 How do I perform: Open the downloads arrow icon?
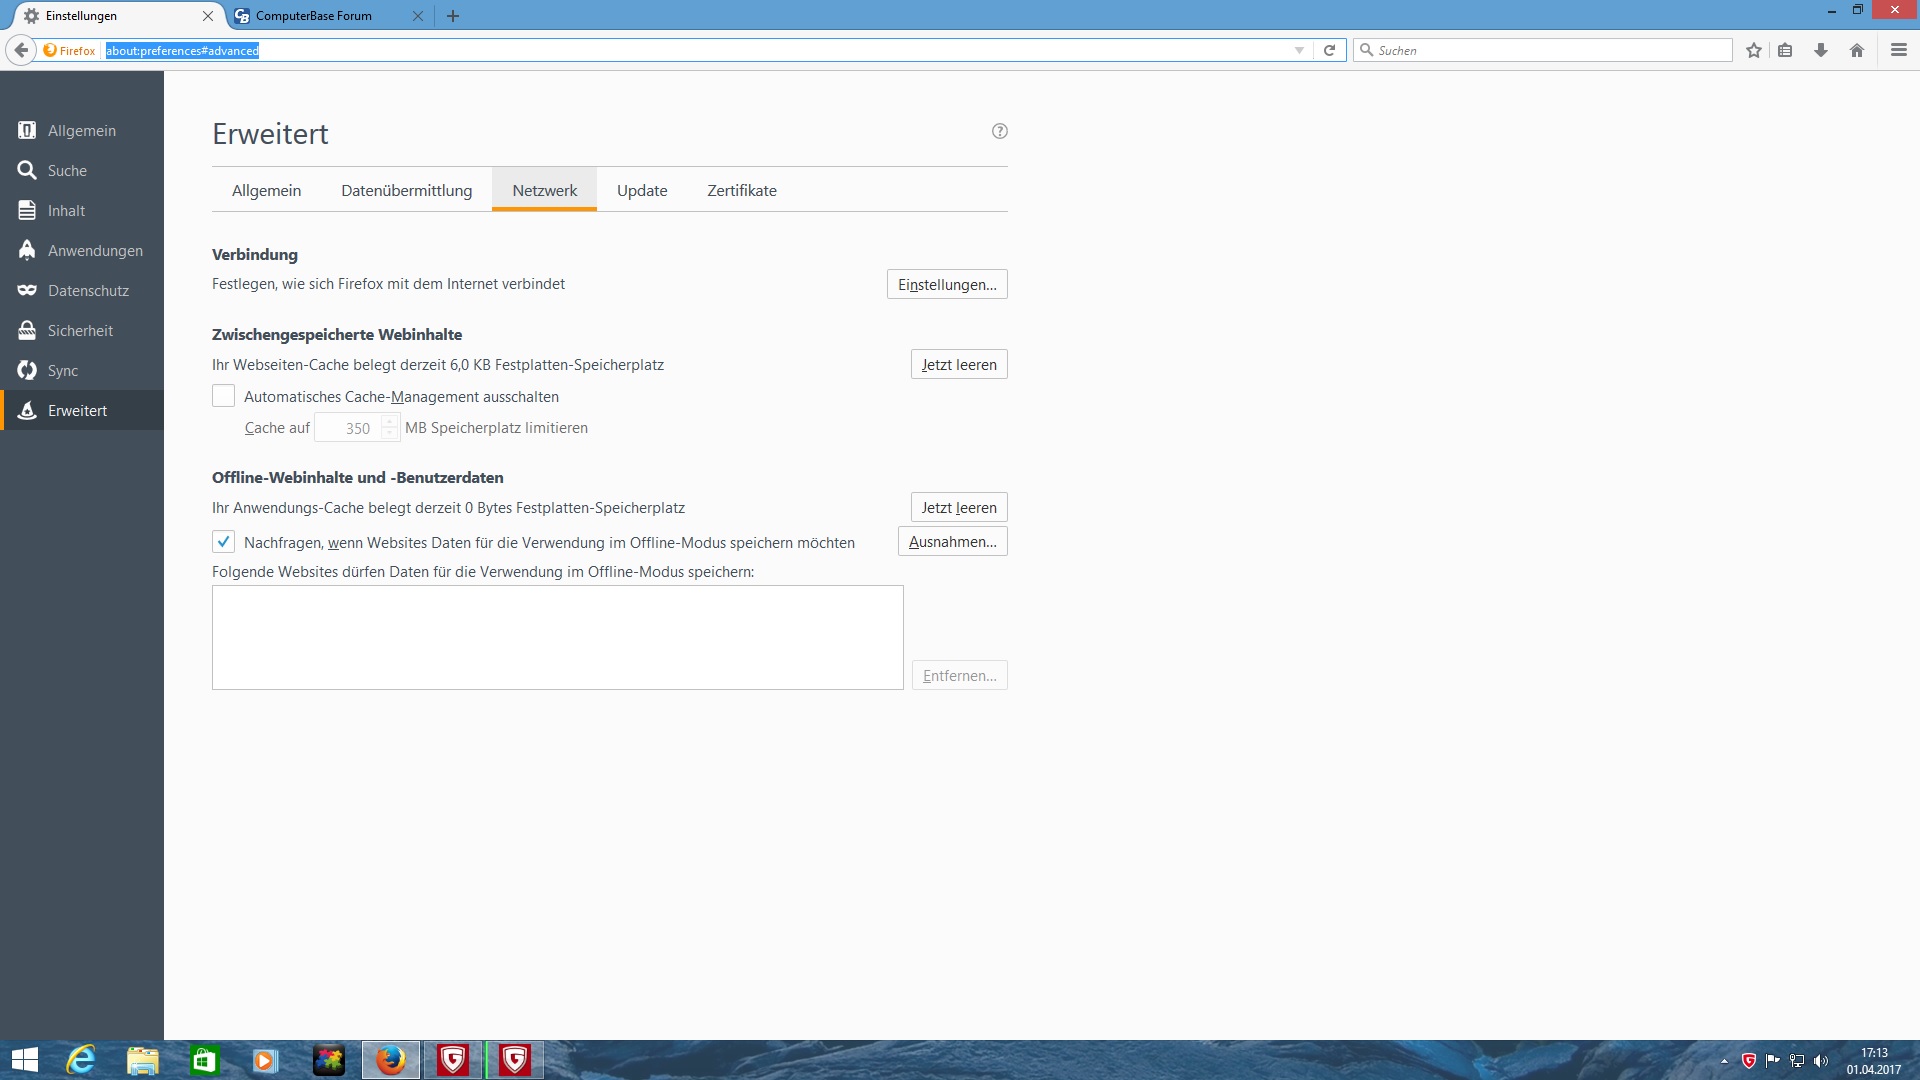tap(1821, 50)
